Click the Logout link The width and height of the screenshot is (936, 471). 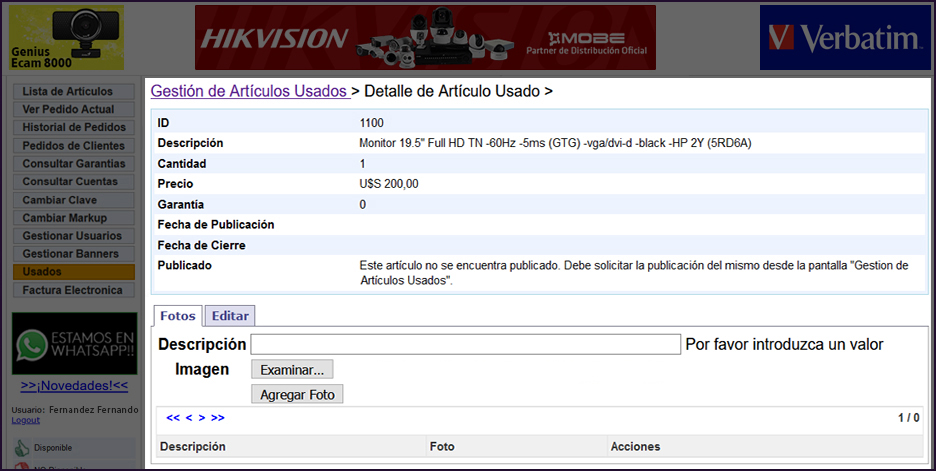[26, 420]
